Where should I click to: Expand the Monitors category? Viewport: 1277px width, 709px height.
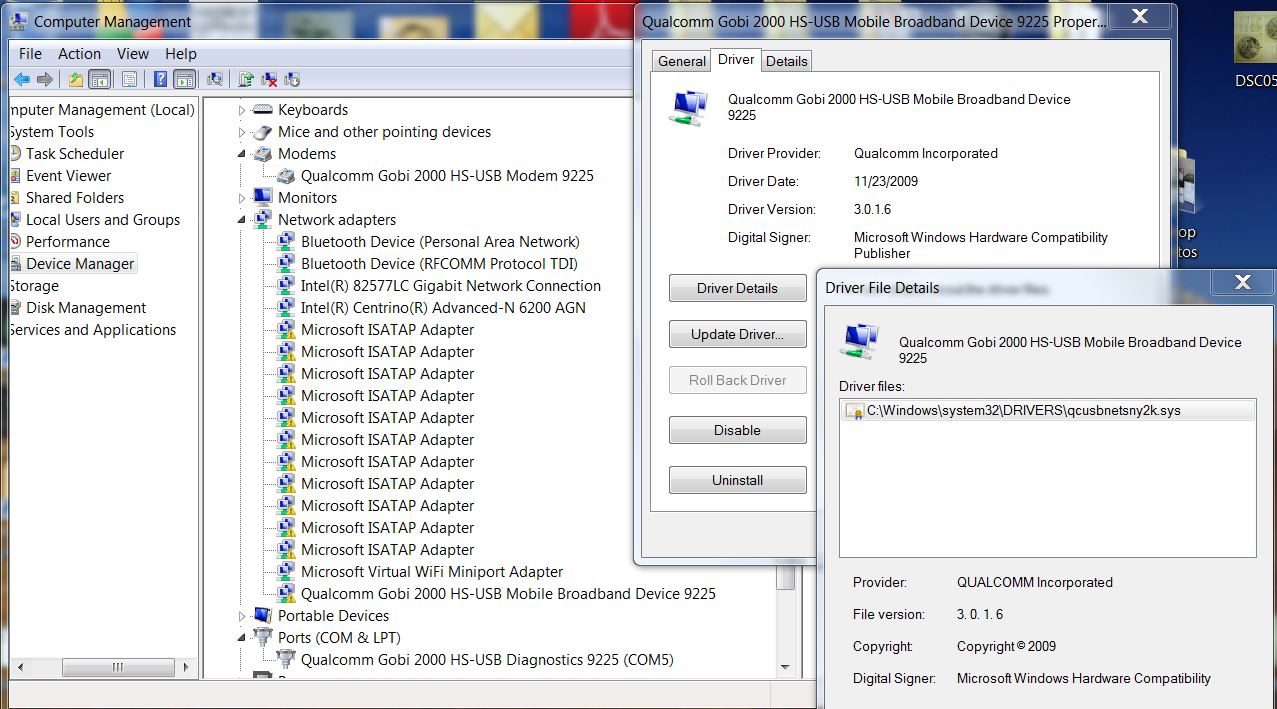tap(242, 198)
